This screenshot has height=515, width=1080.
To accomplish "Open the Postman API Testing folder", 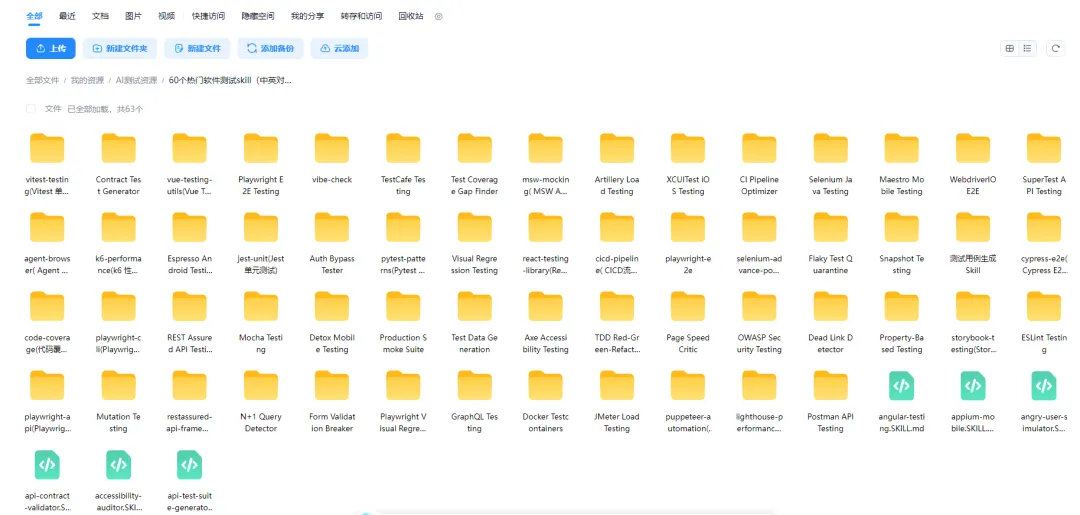I will 831,386.
